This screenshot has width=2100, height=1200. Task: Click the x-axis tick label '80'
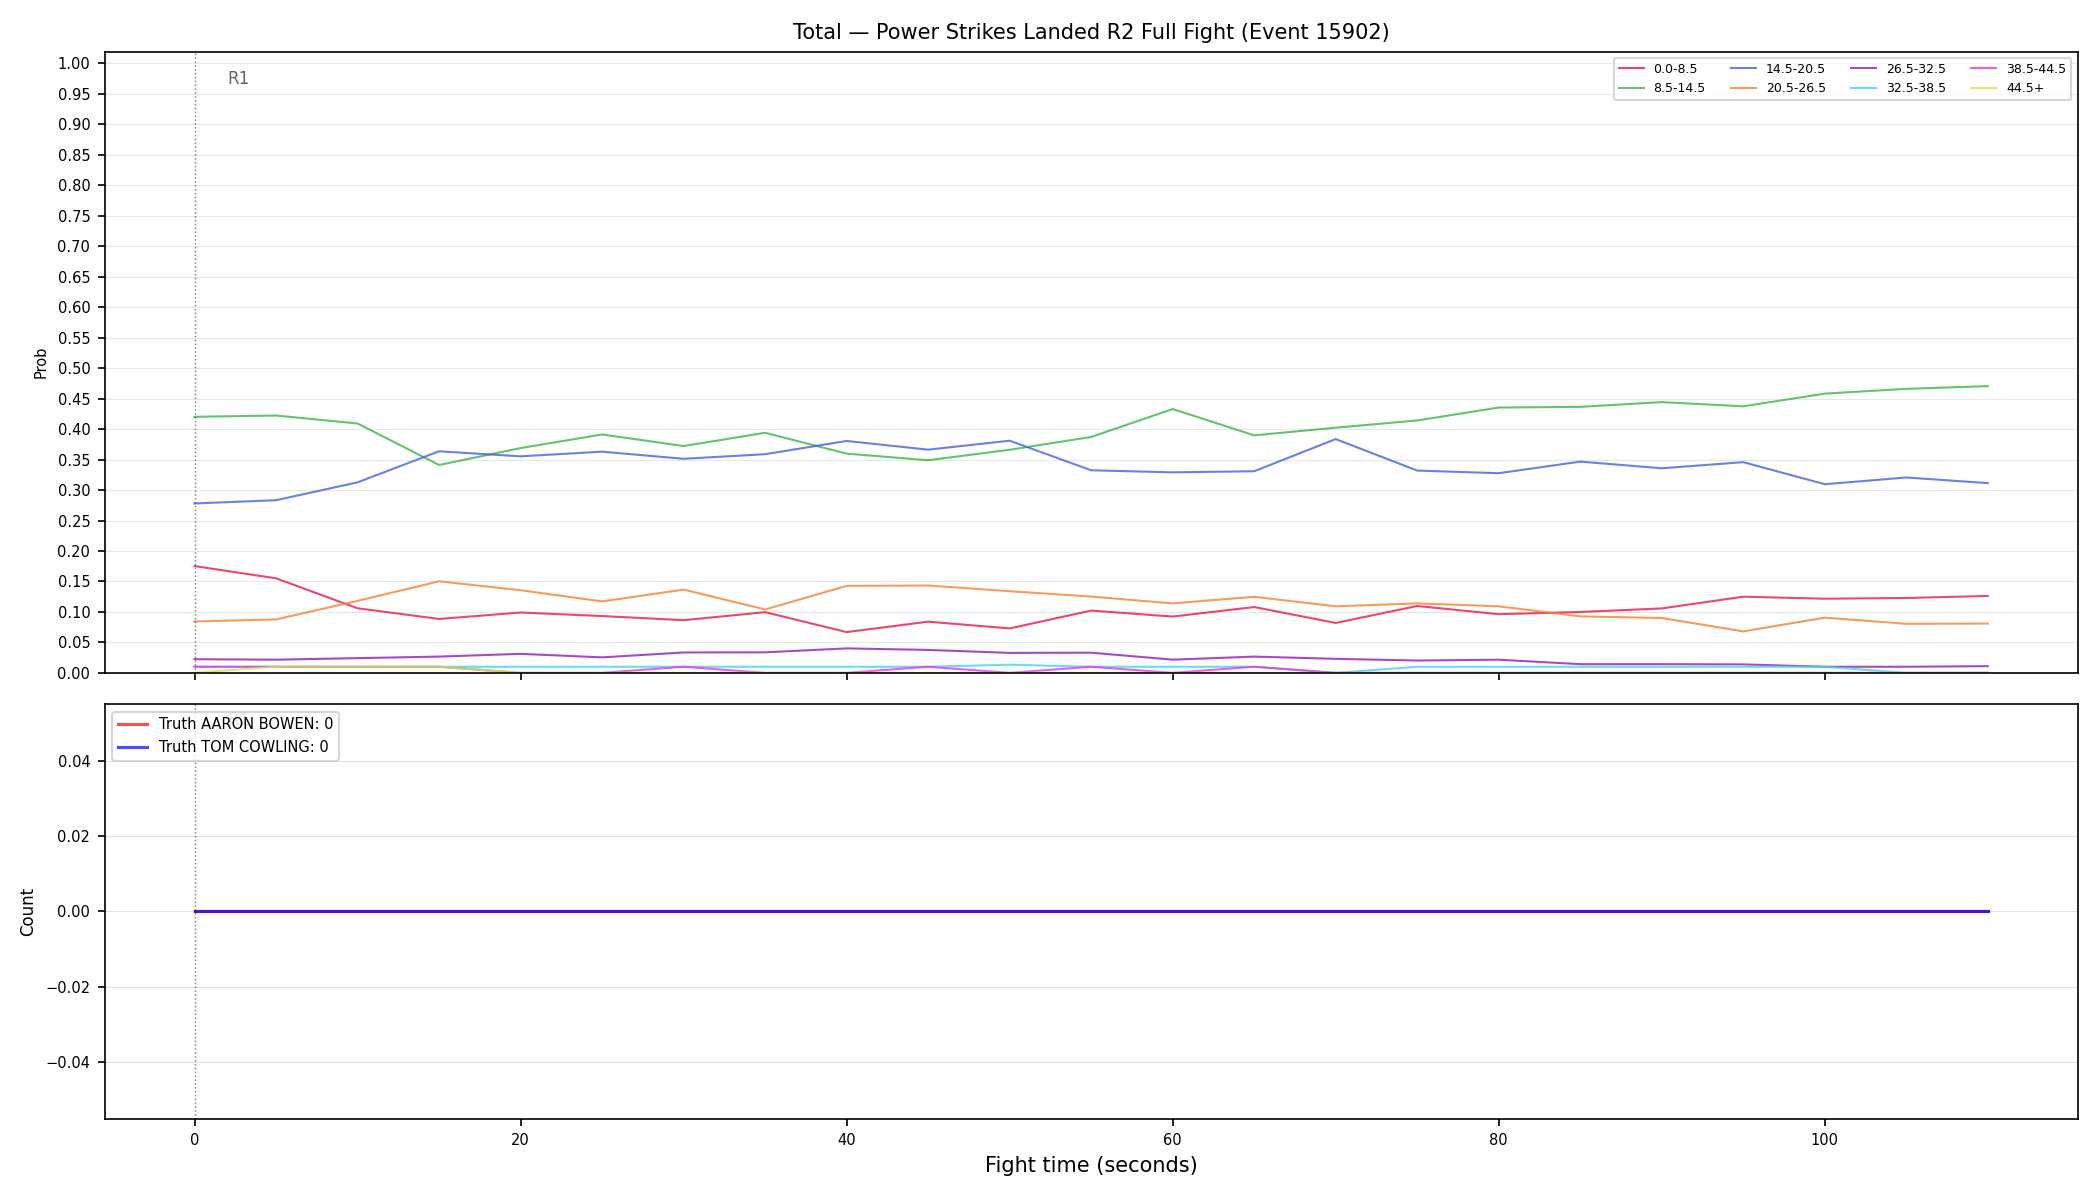tap(1498, 1139)
